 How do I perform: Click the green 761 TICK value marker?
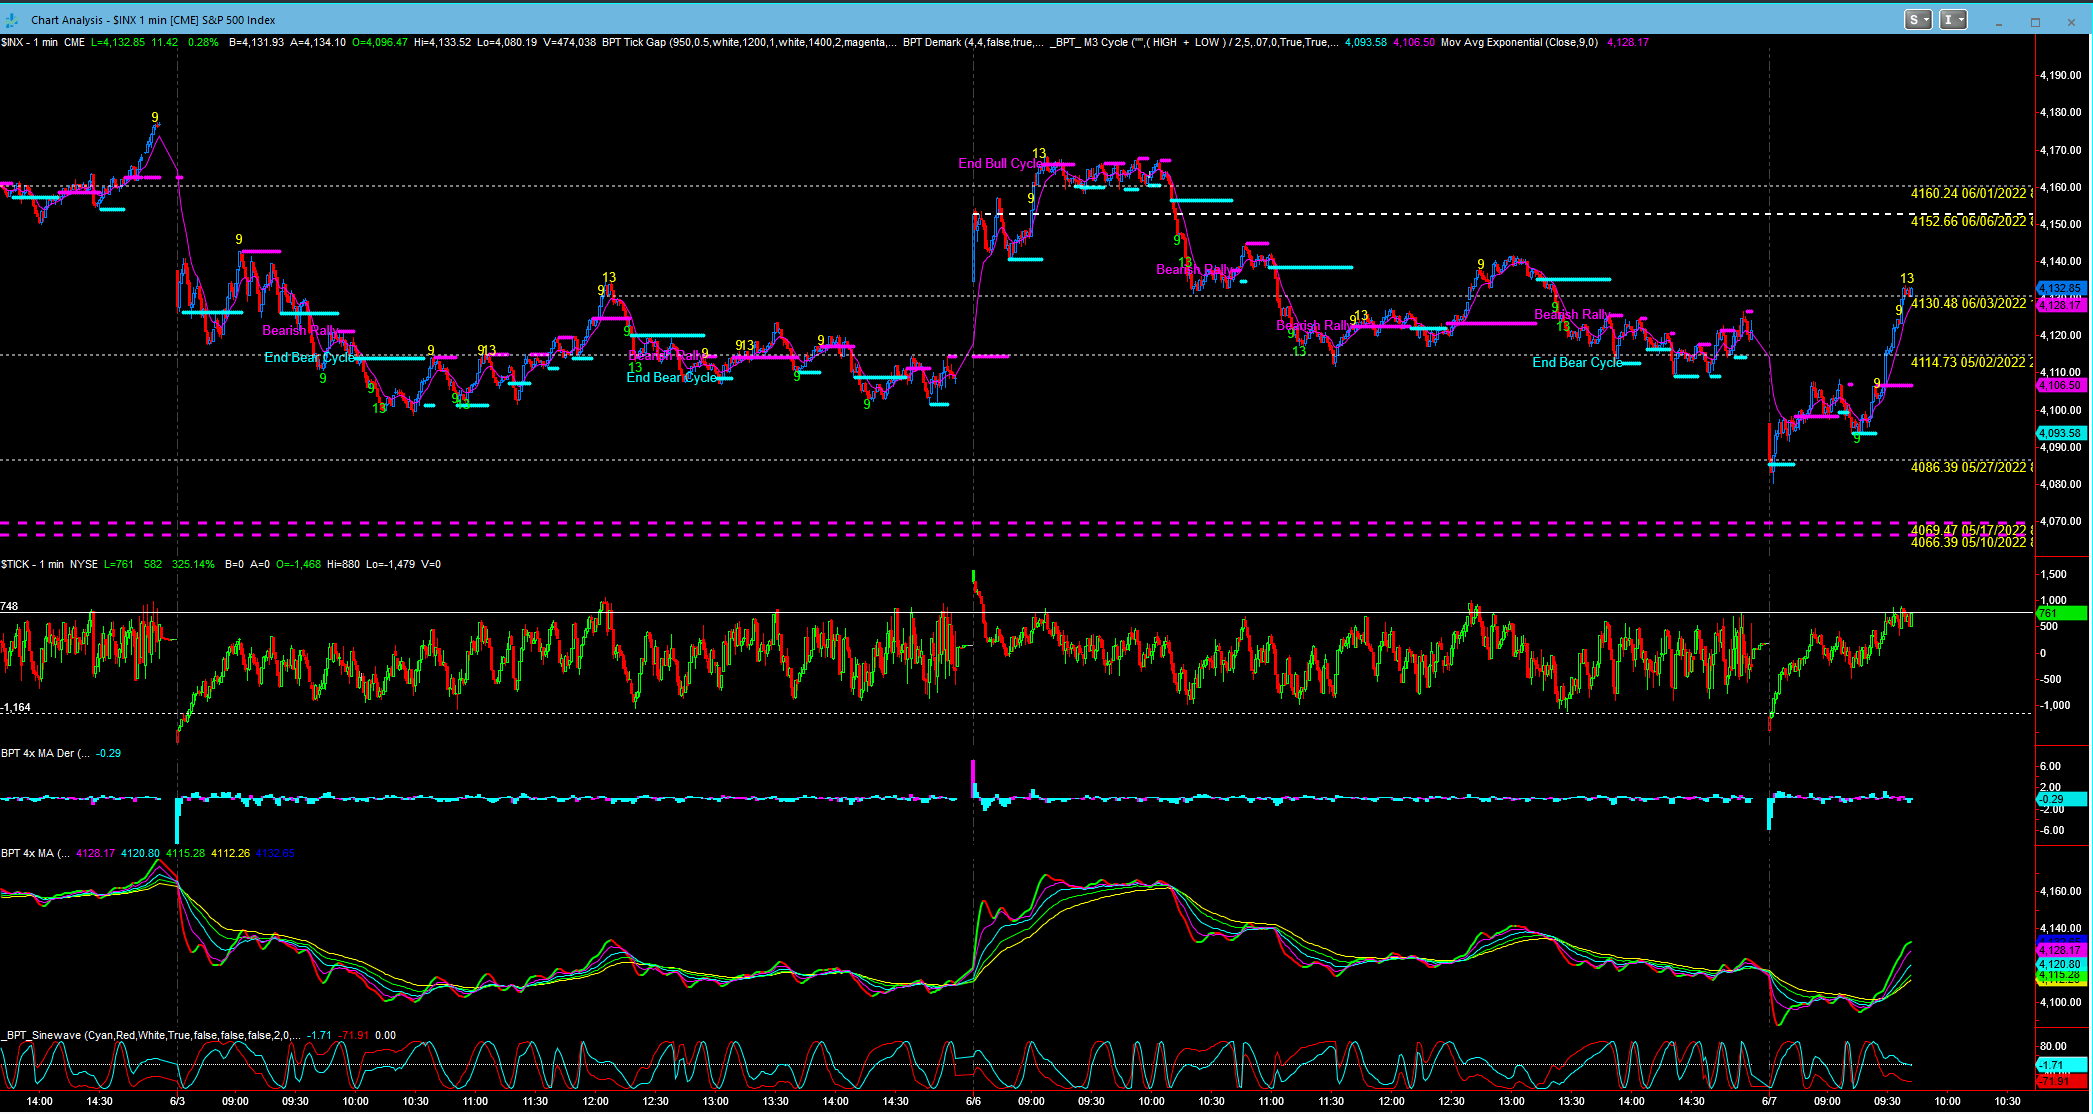click(2060, 613)
